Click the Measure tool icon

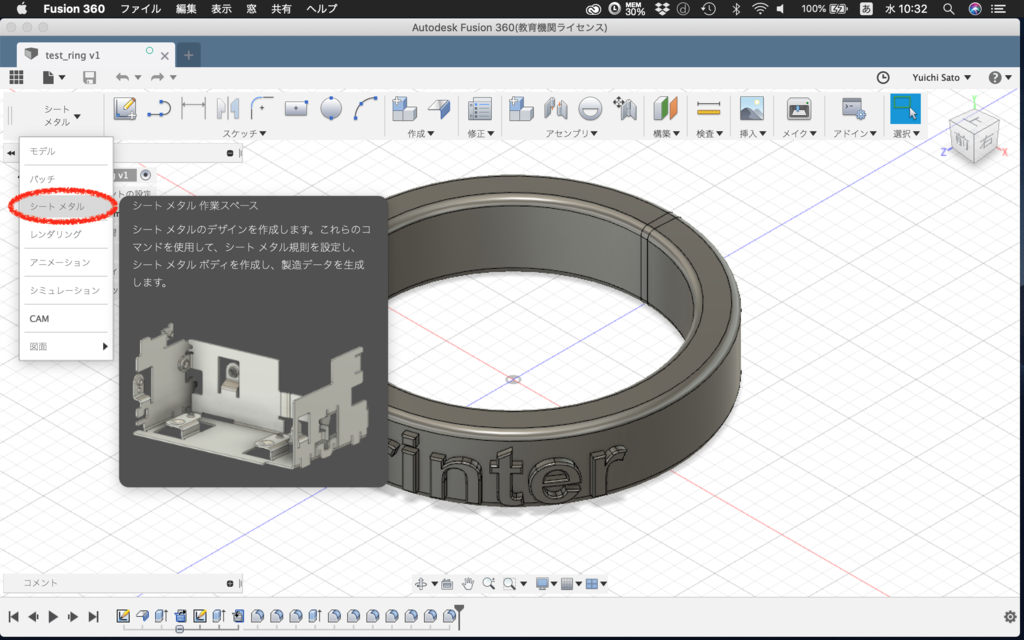coord(709,108)
